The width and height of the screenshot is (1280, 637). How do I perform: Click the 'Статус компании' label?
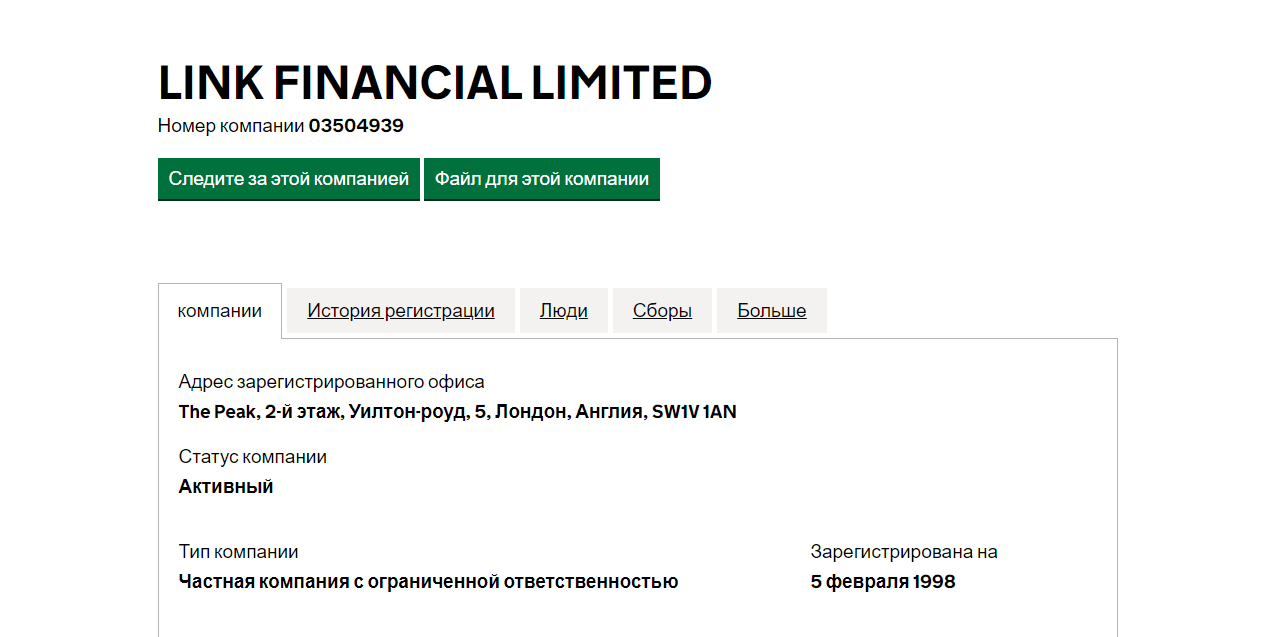252,456
